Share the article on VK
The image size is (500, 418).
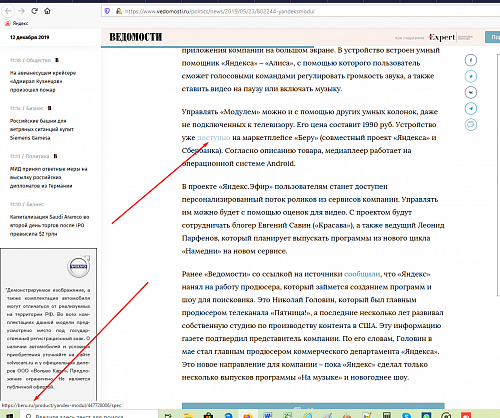click(x=471, y=92)
